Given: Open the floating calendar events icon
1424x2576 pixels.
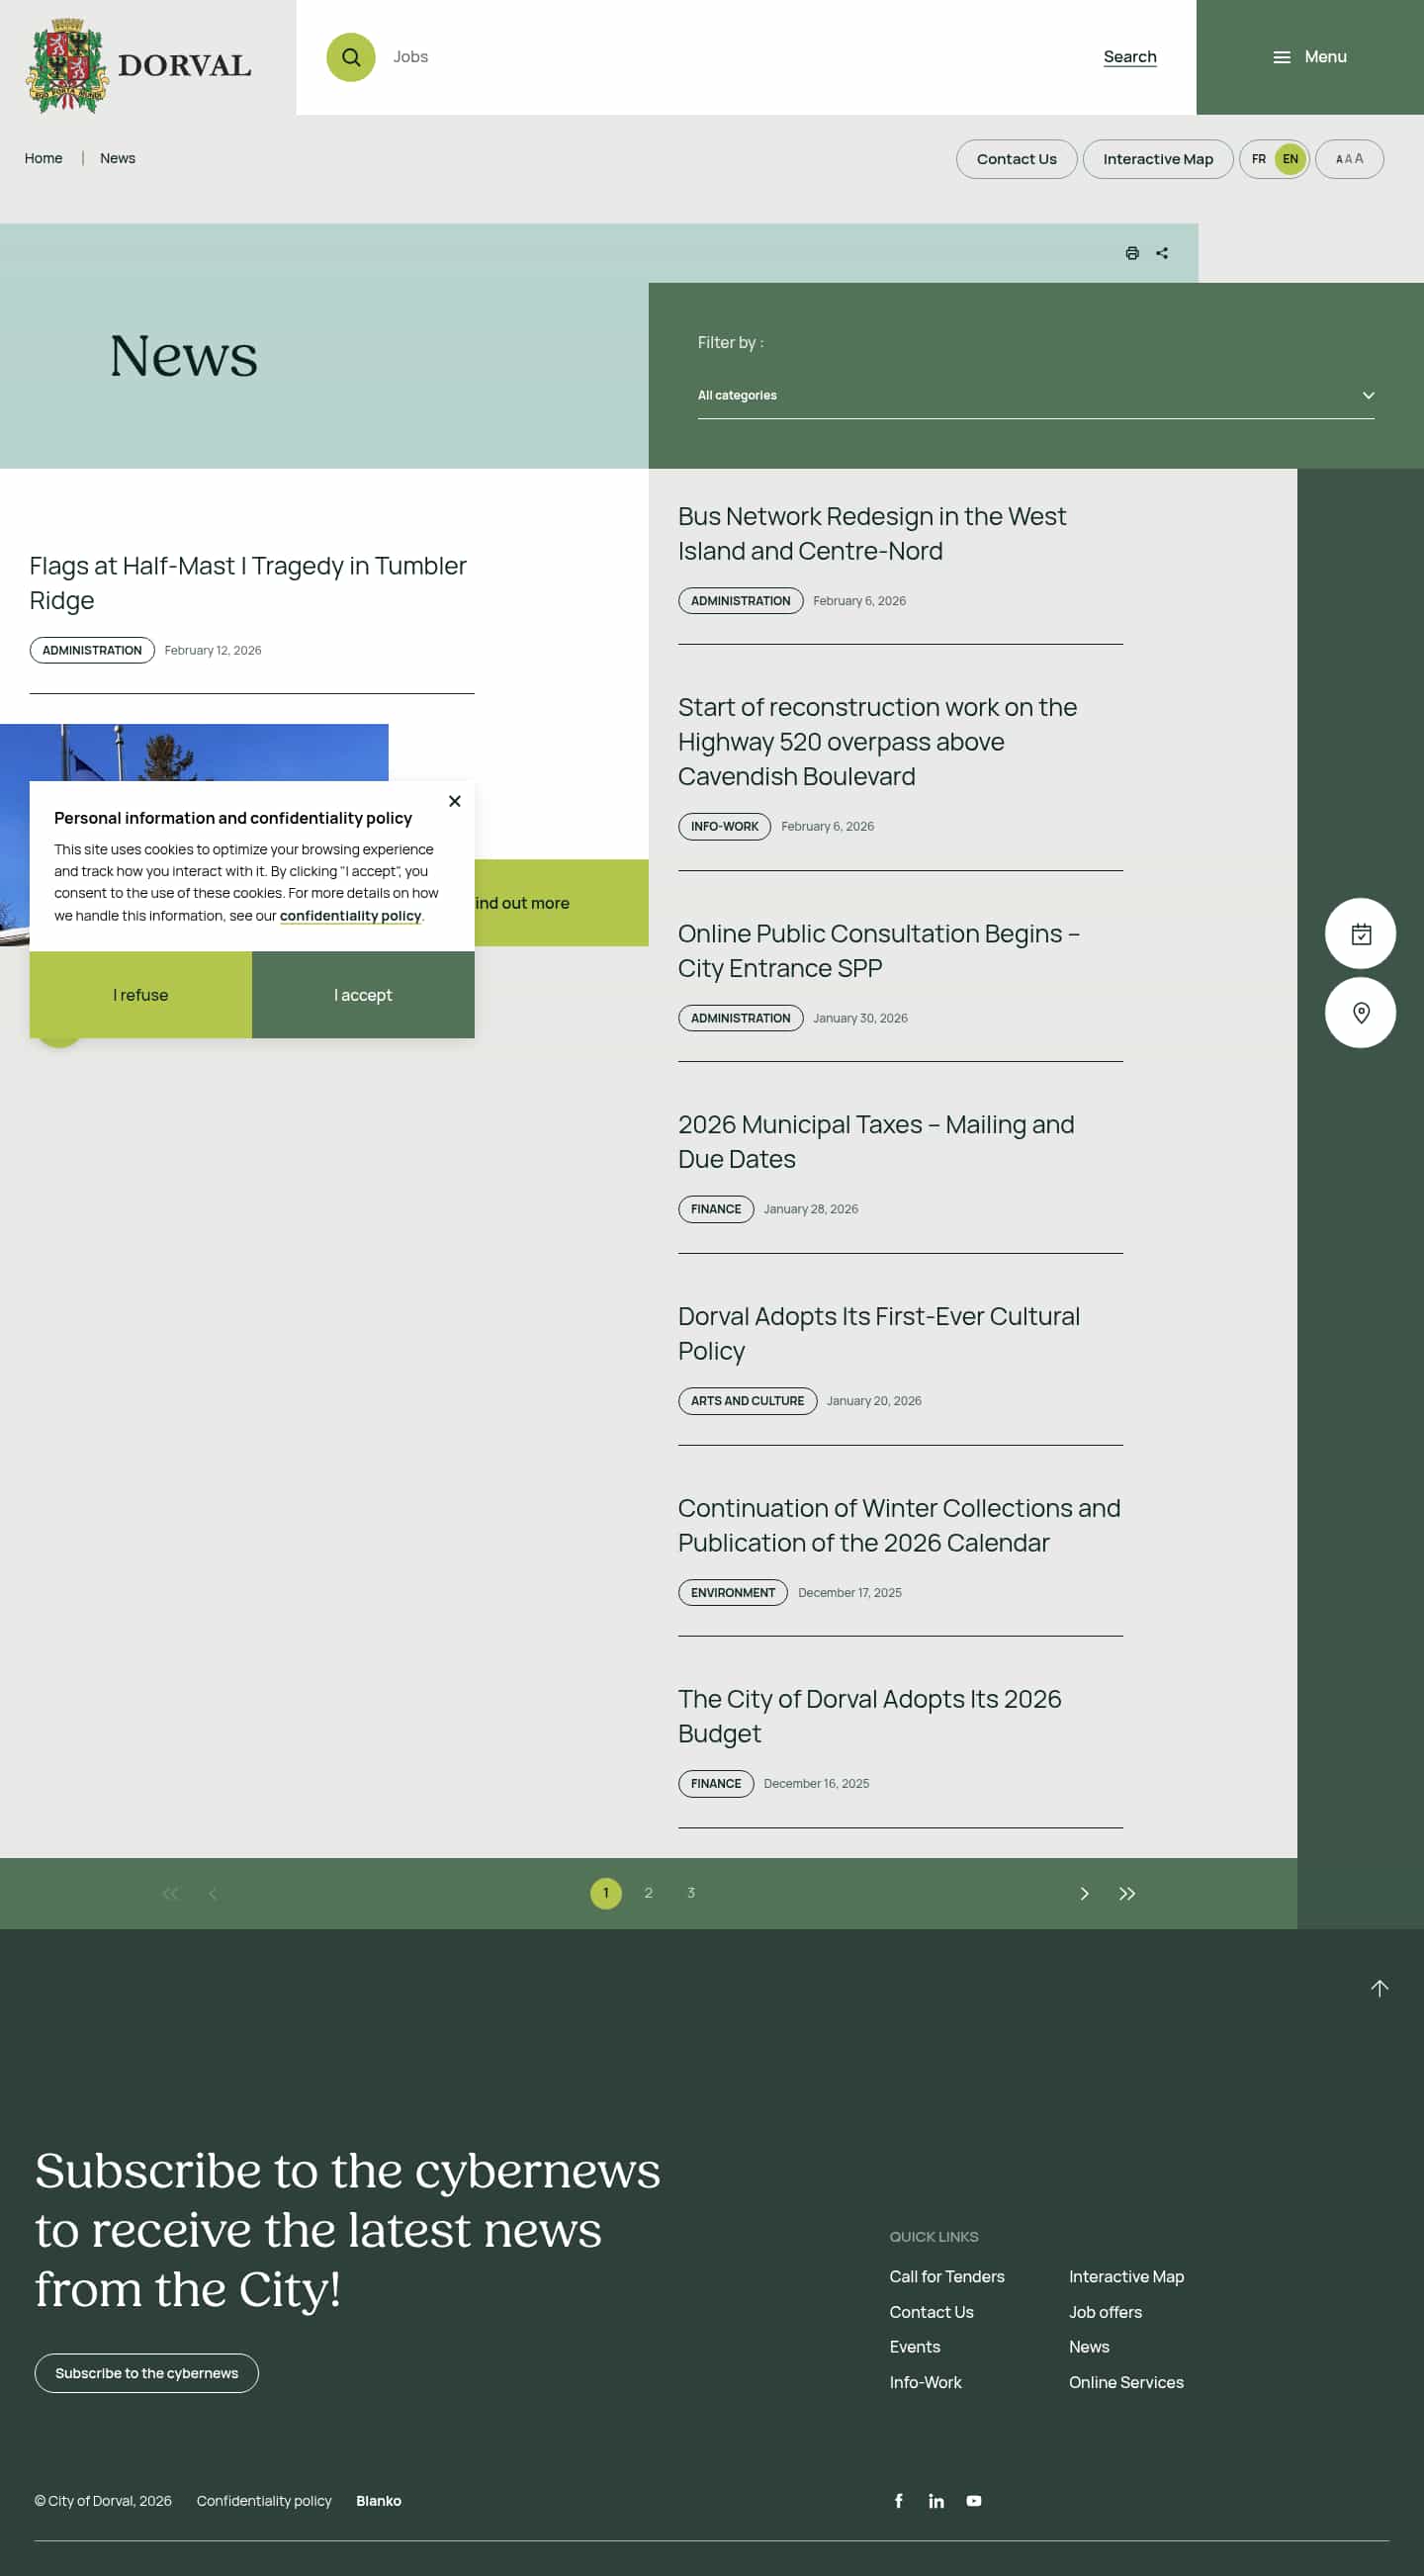Looking at the screenshot, I should coord(1360,934).
